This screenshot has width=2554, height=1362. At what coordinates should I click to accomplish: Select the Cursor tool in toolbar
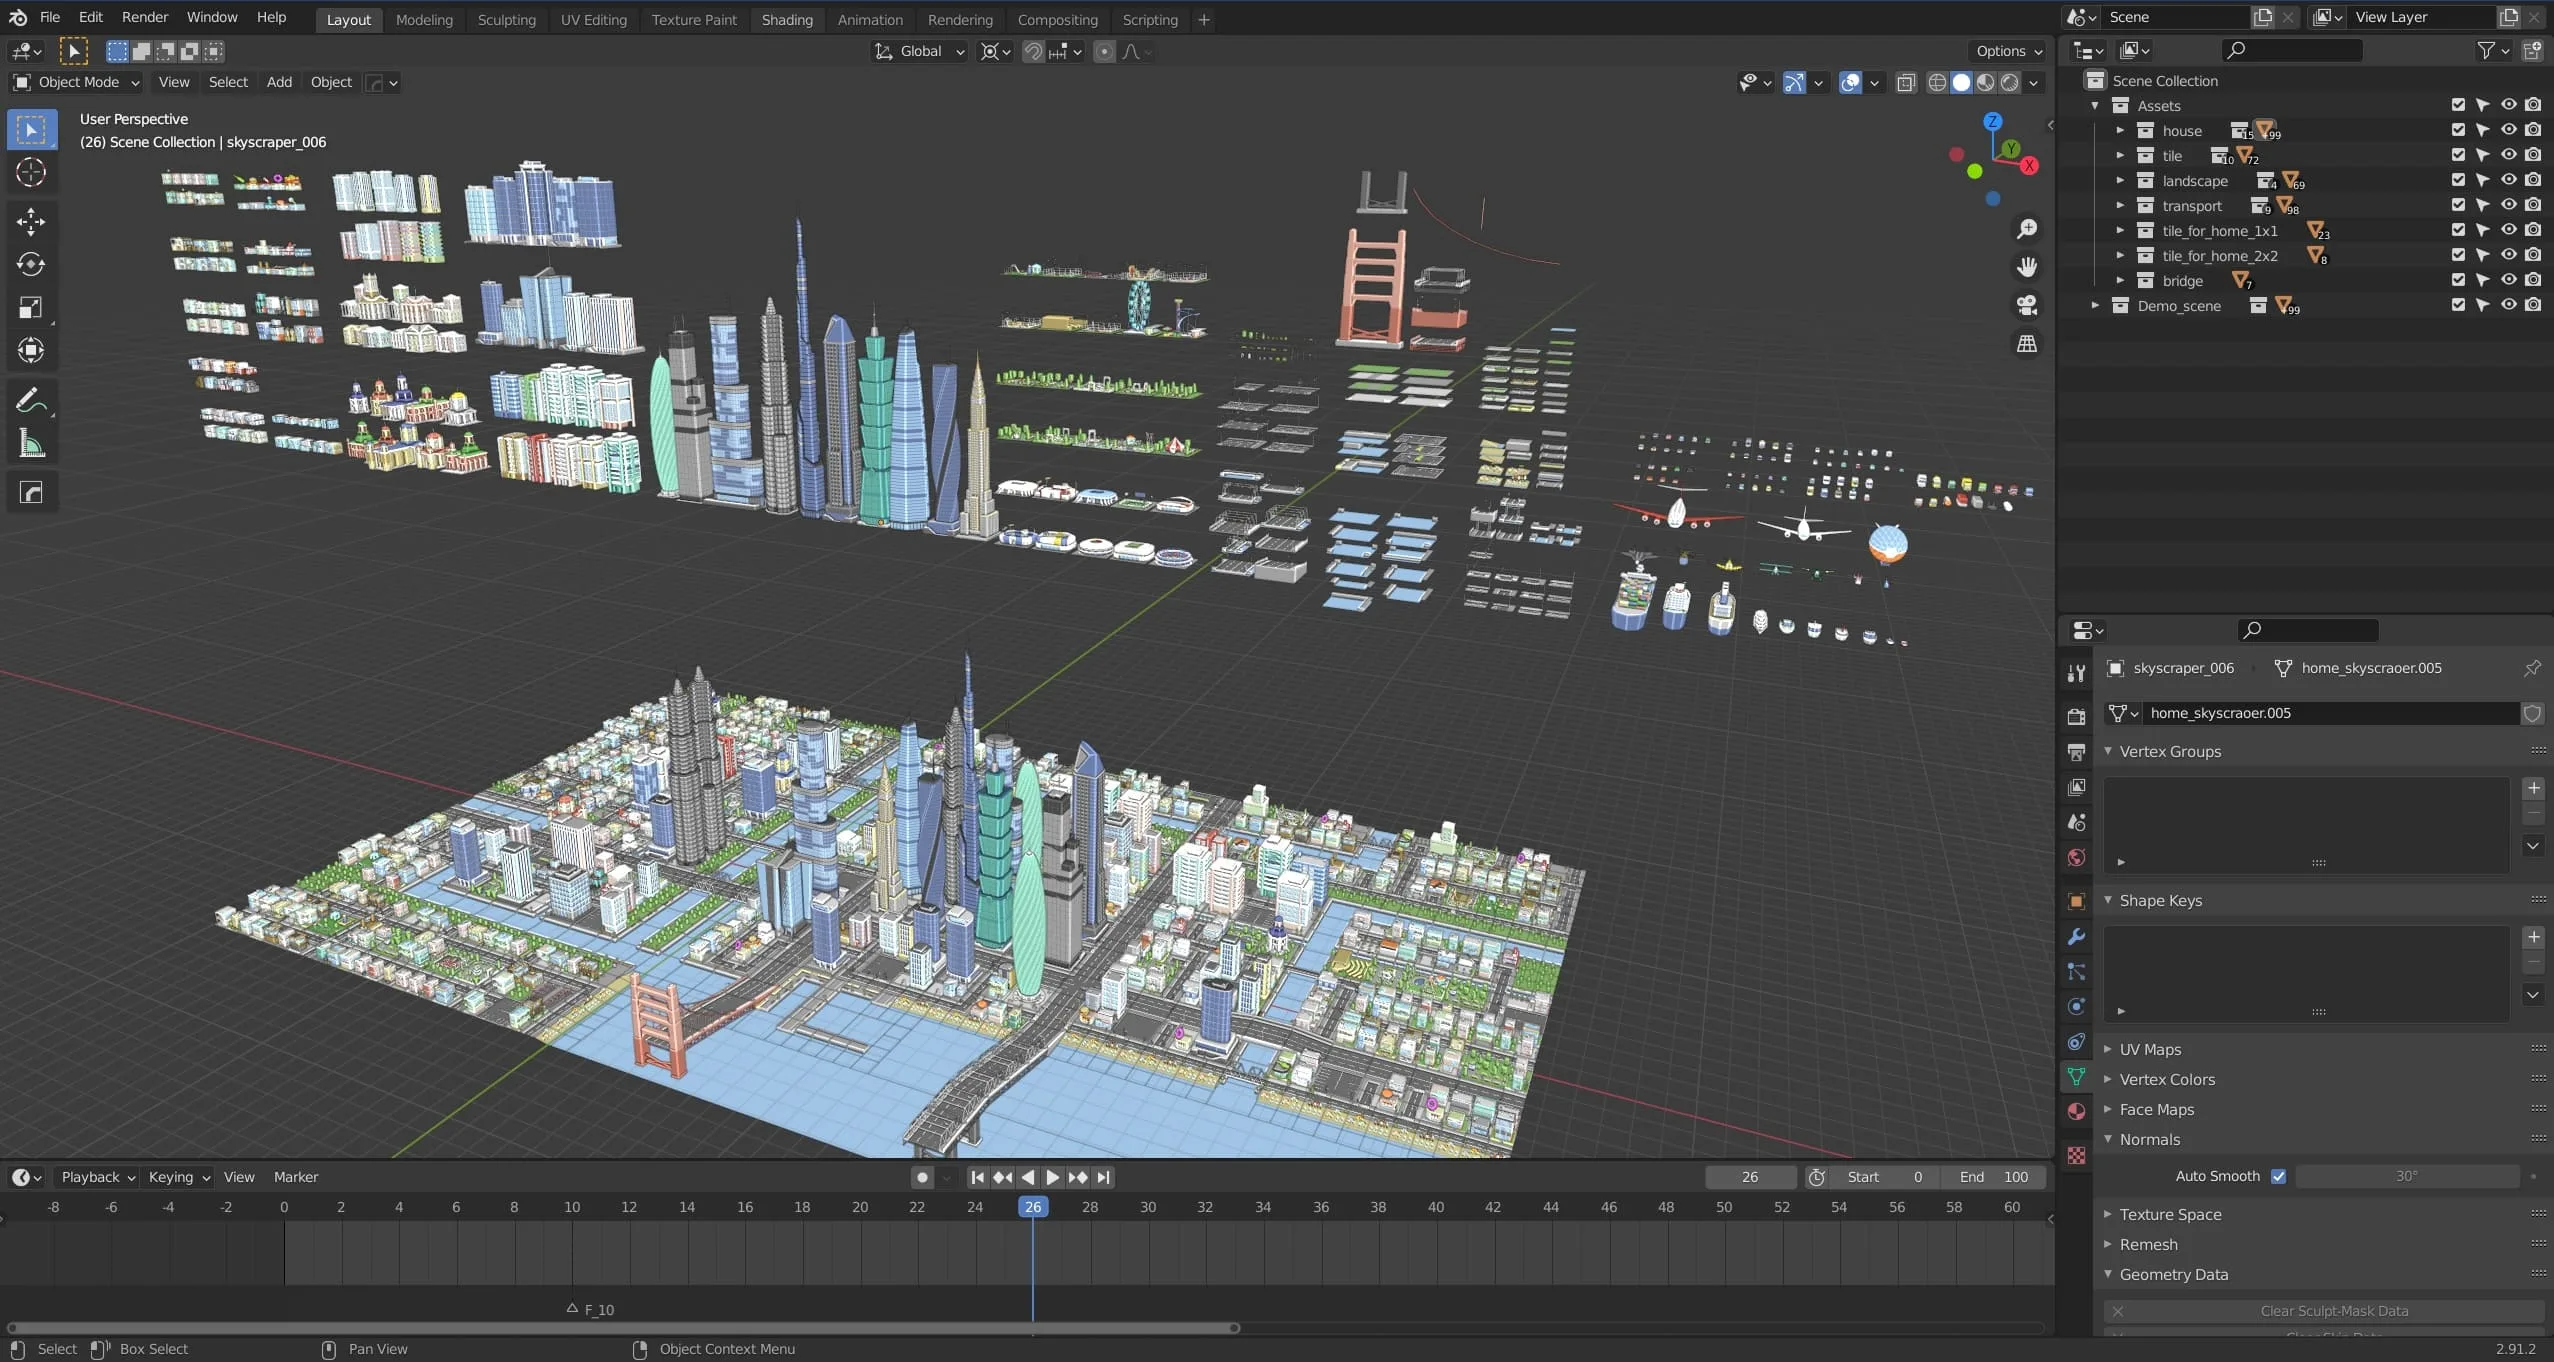(31, 172)
